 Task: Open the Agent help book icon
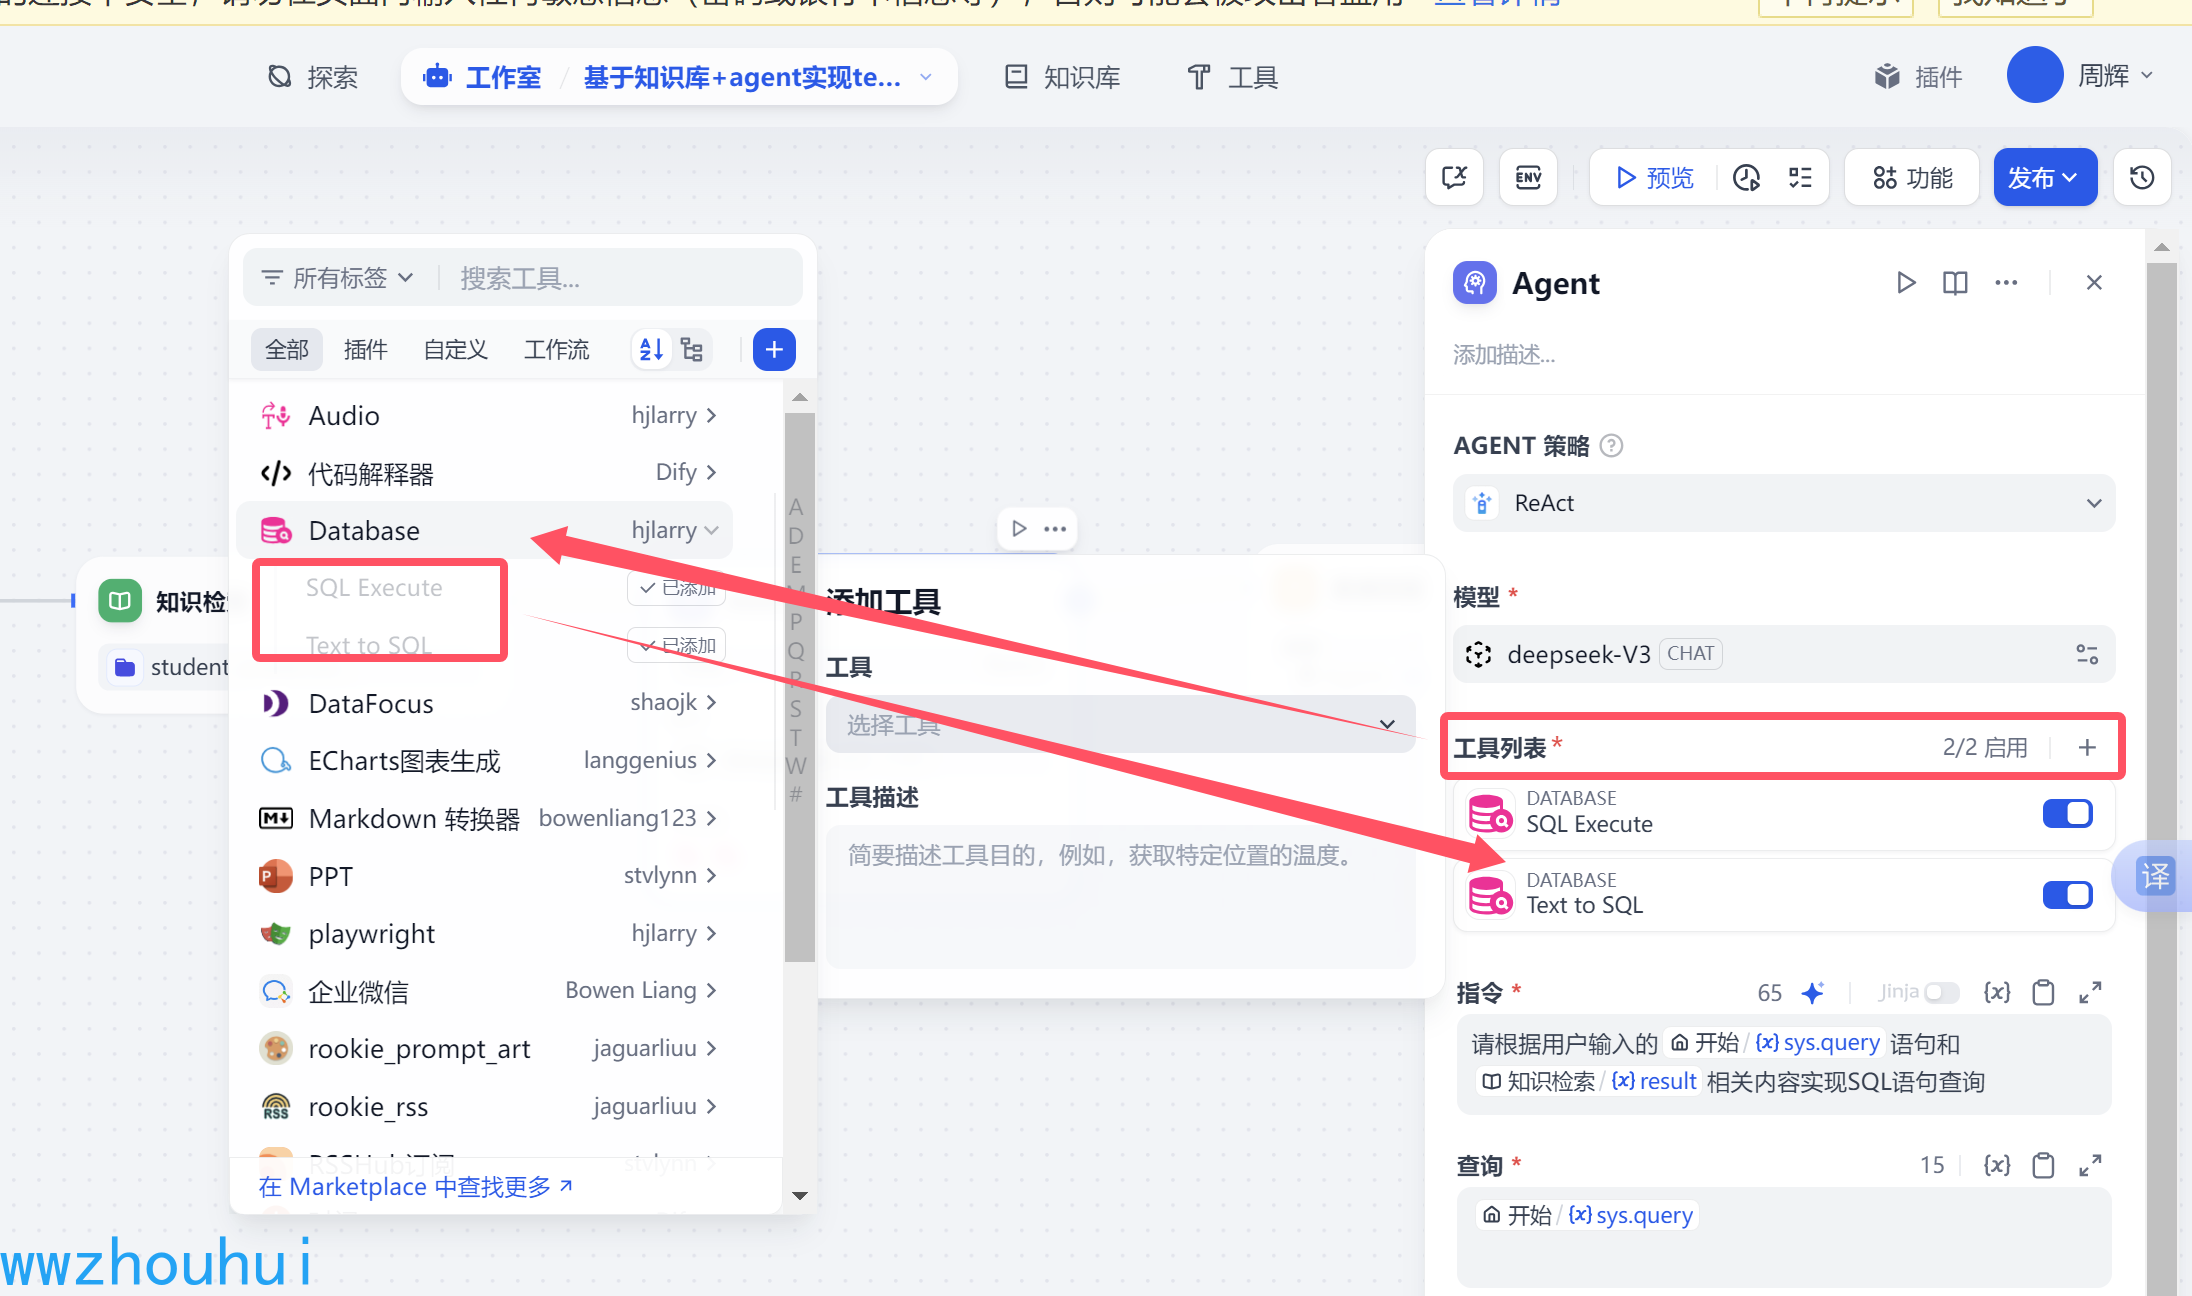pos(1955,283)
